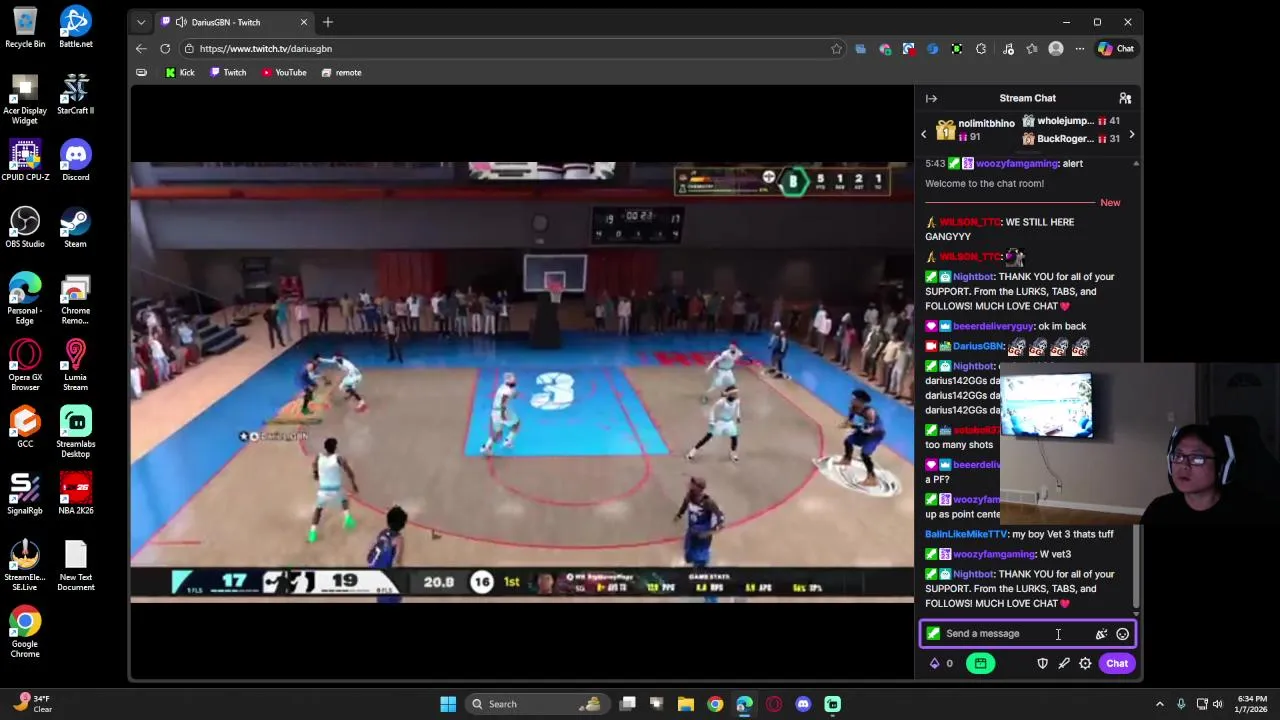Open Battle.net desktop shortcut
The height and width of the screenshot is (720, 1280).
coord(75,27)
